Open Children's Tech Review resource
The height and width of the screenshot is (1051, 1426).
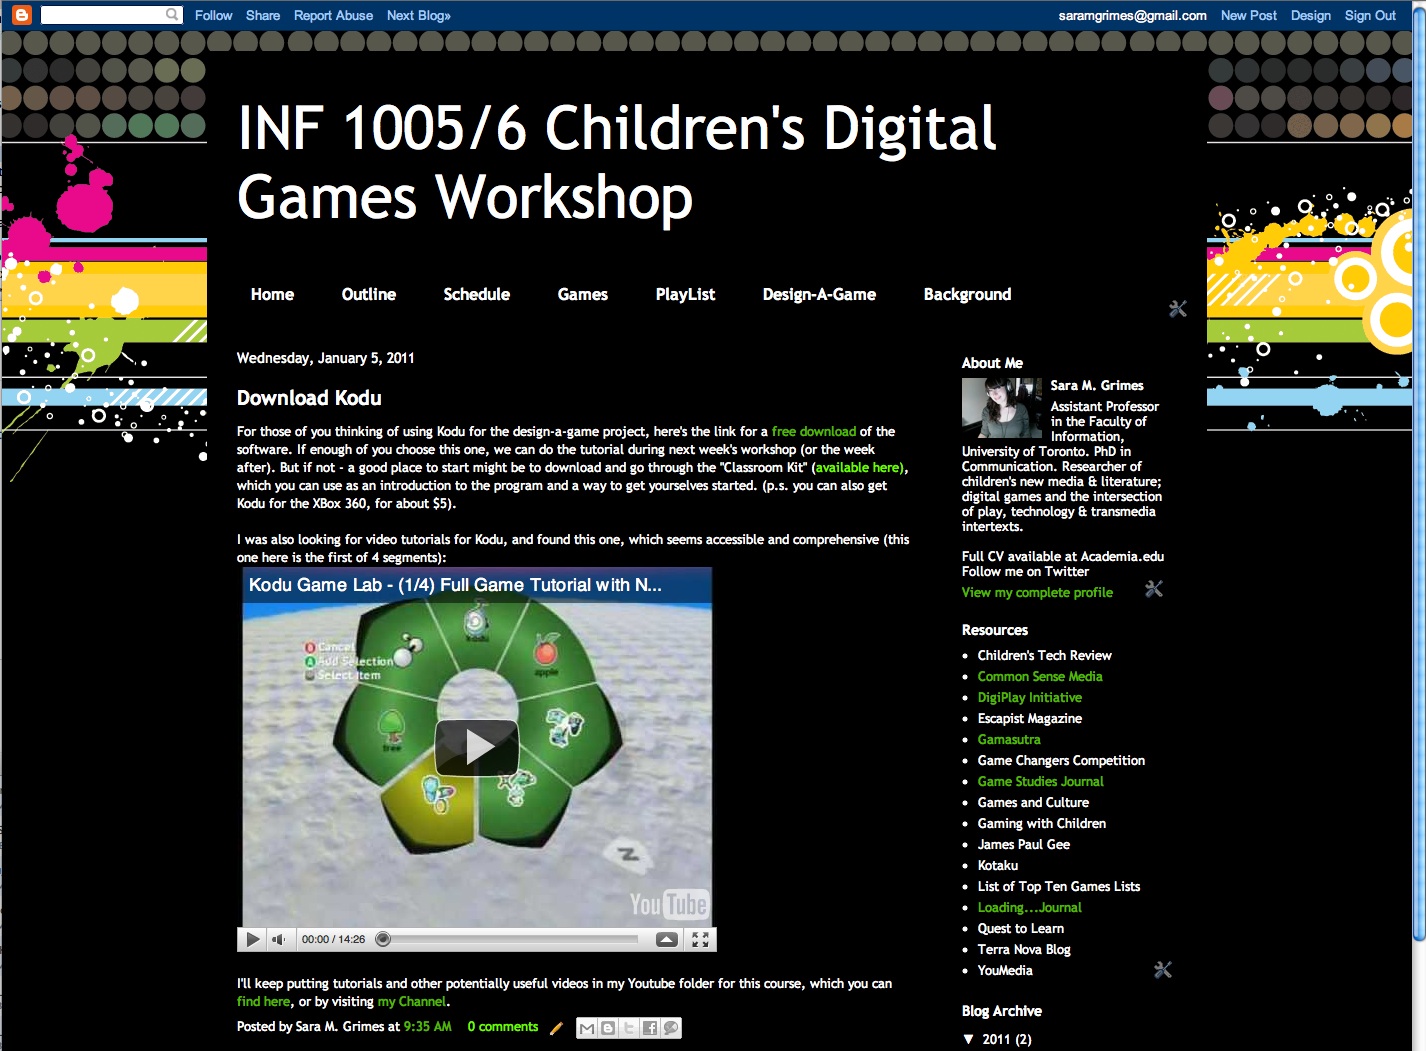click(1044, 655)
